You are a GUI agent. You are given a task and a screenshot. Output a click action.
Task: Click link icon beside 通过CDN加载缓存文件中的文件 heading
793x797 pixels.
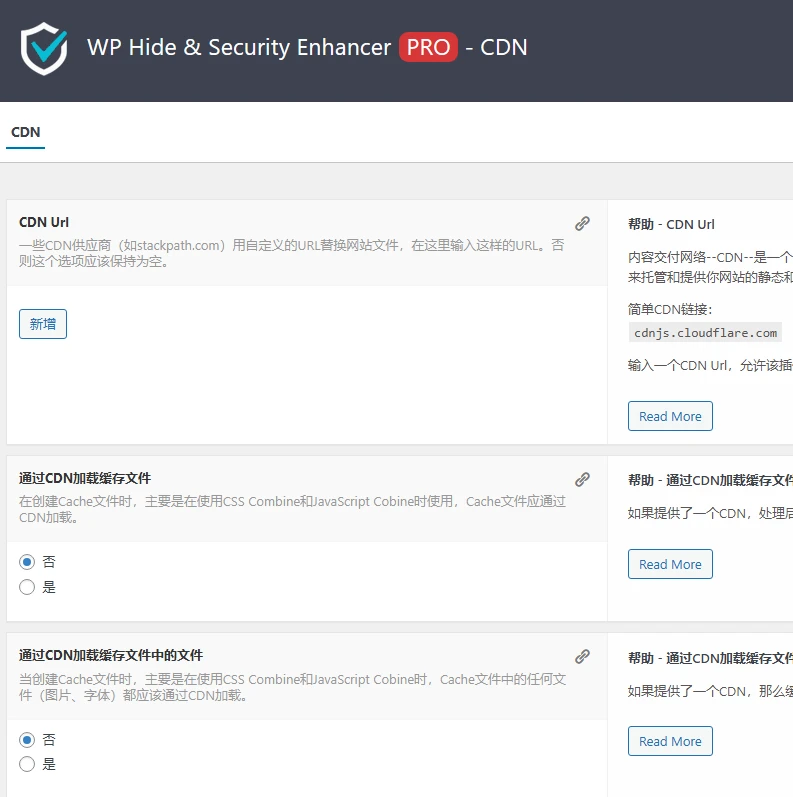[582, 657]
